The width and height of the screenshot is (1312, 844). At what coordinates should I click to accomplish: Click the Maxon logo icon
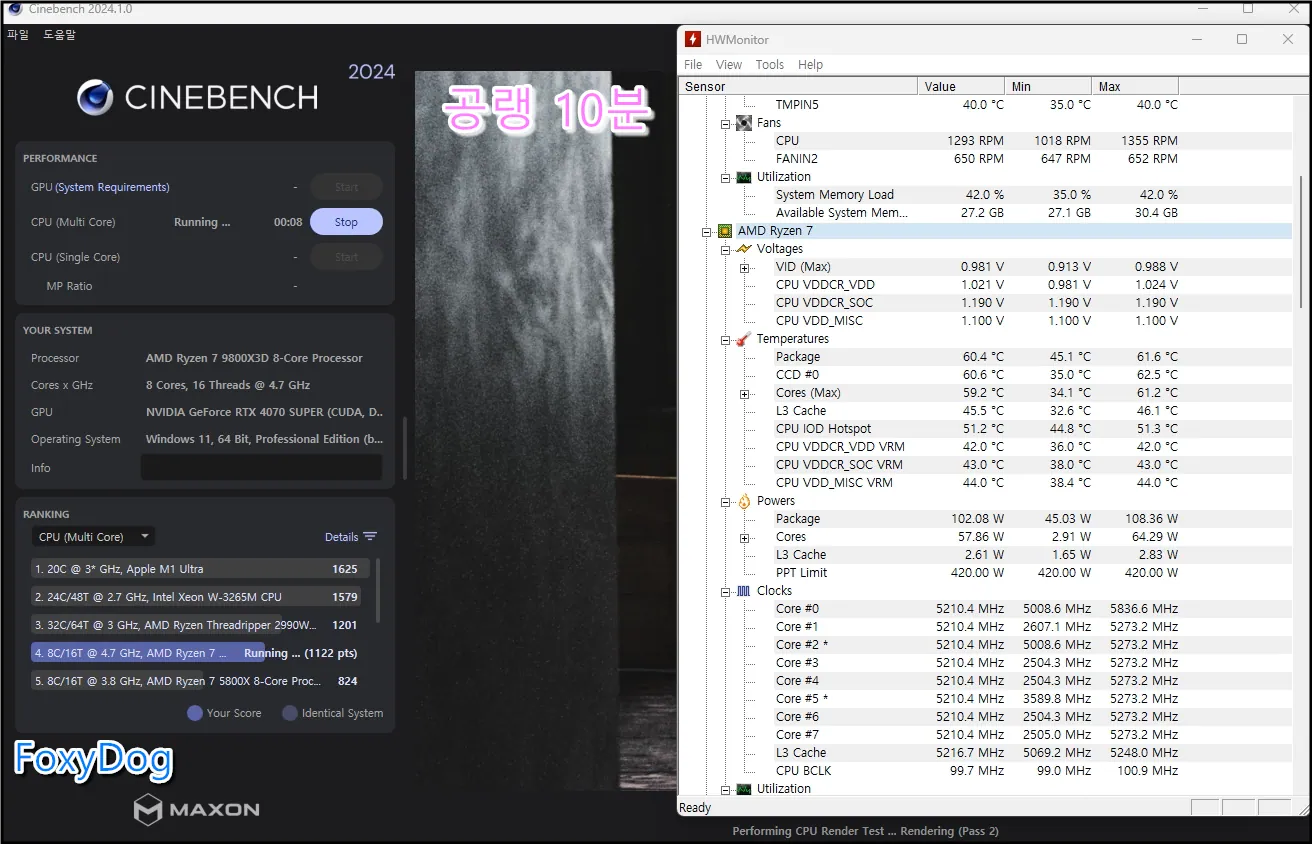point(148,809)
